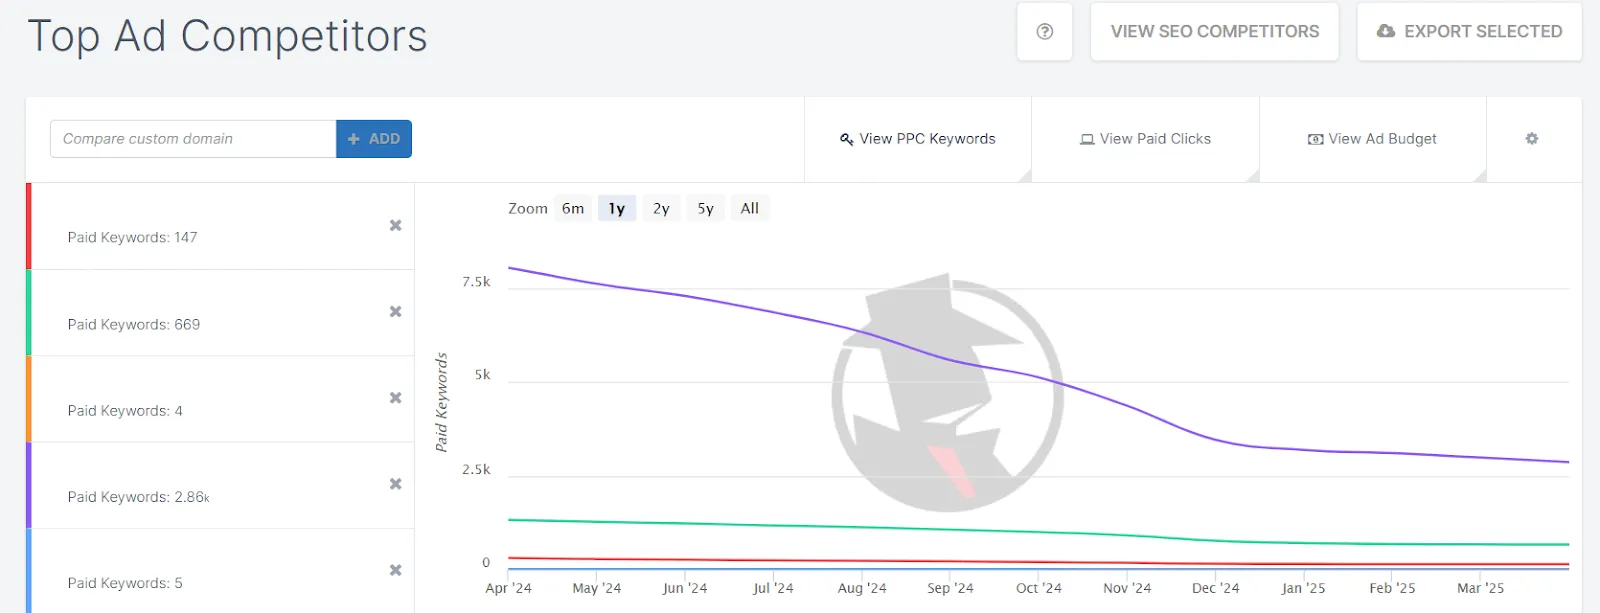Set chart zoom to 2y
Screen dimensions: 1600x613
(661, 208)
